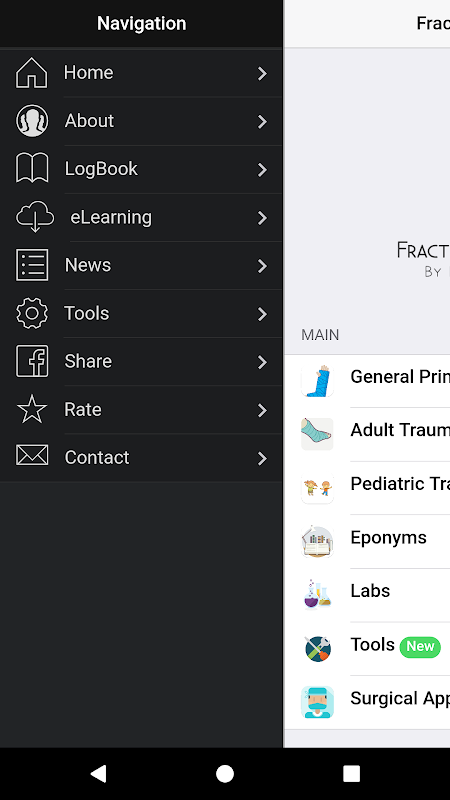Tap the Rate star icon

pos(32,409)
